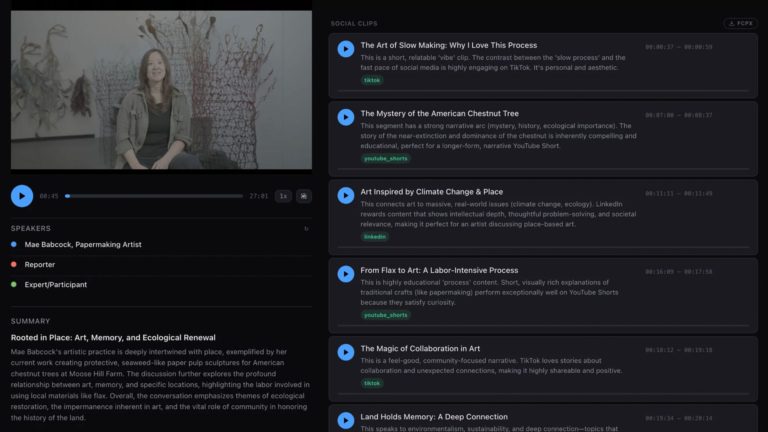Click the 00:45 current time label

[49, 196]
